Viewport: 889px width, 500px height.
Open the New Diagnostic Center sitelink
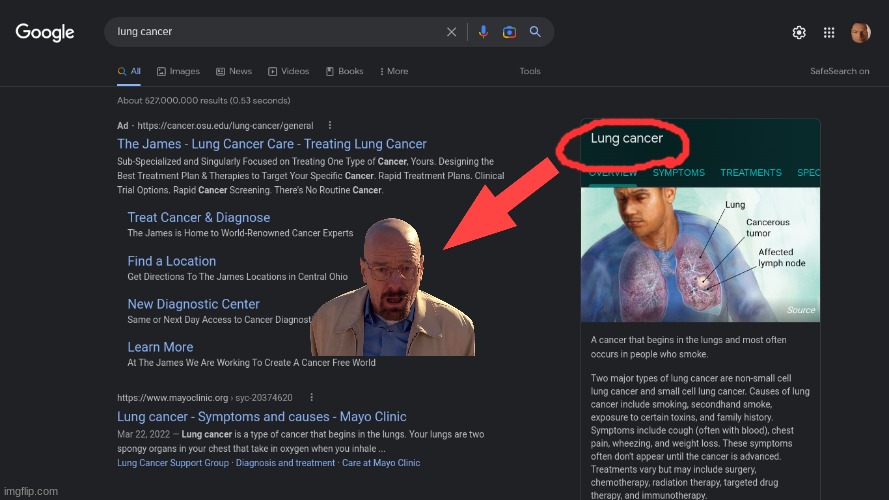pyautogui.click(x=193, y=304)
